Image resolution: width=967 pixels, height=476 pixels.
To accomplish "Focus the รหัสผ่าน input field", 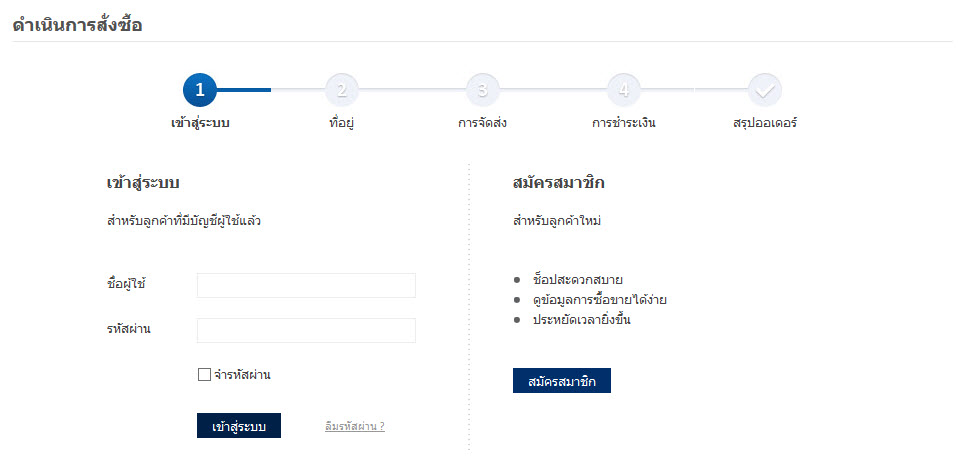I will [x=306, y=330].
